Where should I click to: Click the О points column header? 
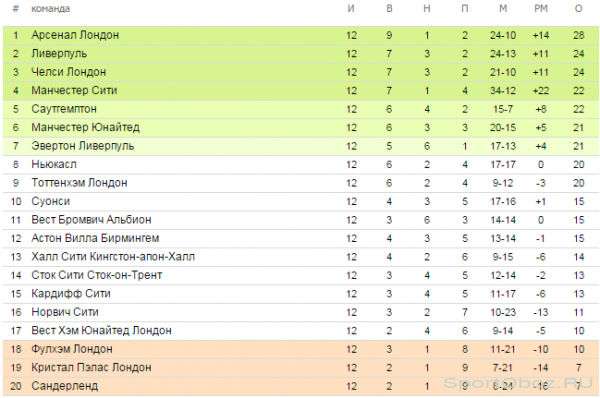(x=579, y=8)
